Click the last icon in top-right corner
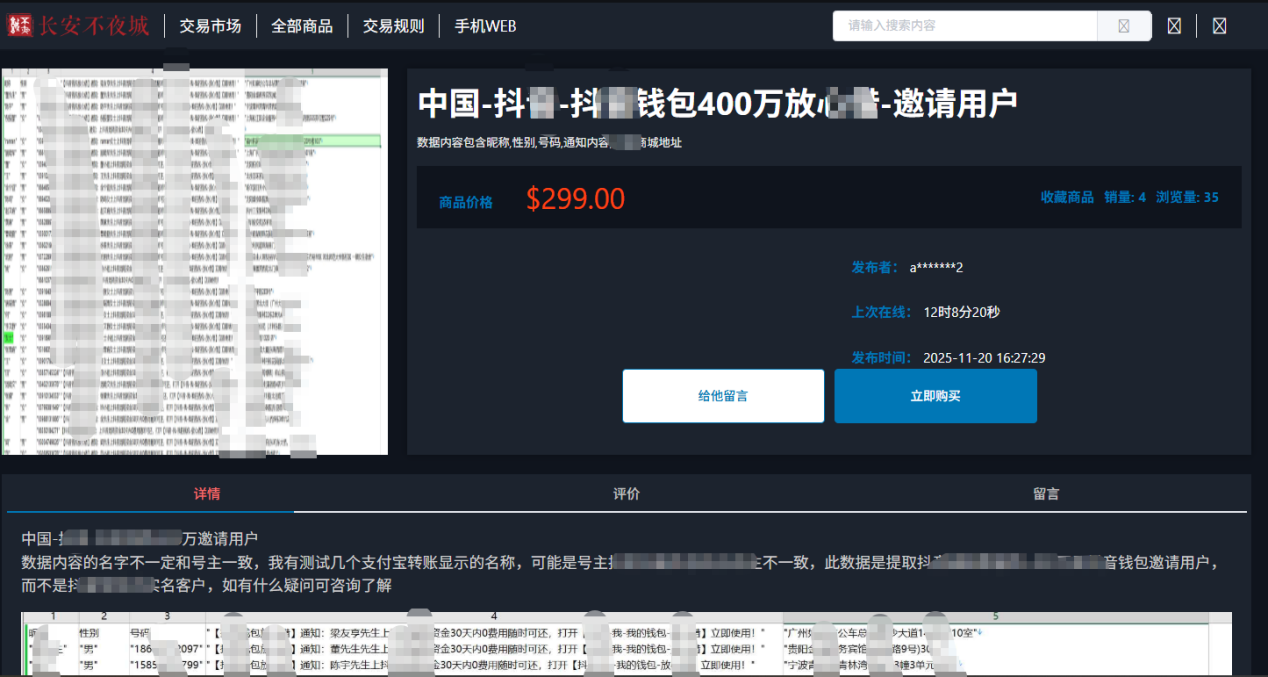This screenshot has width=1268, height=677. coord(1219,26)
